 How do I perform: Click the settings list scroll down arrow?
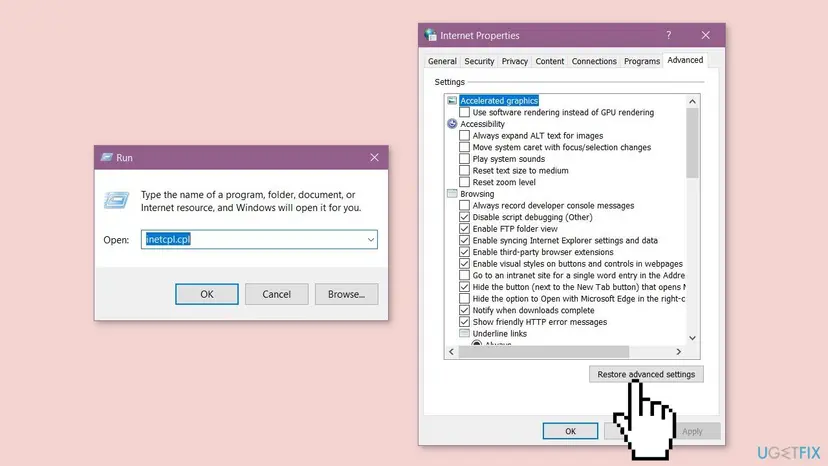point(692,338)
